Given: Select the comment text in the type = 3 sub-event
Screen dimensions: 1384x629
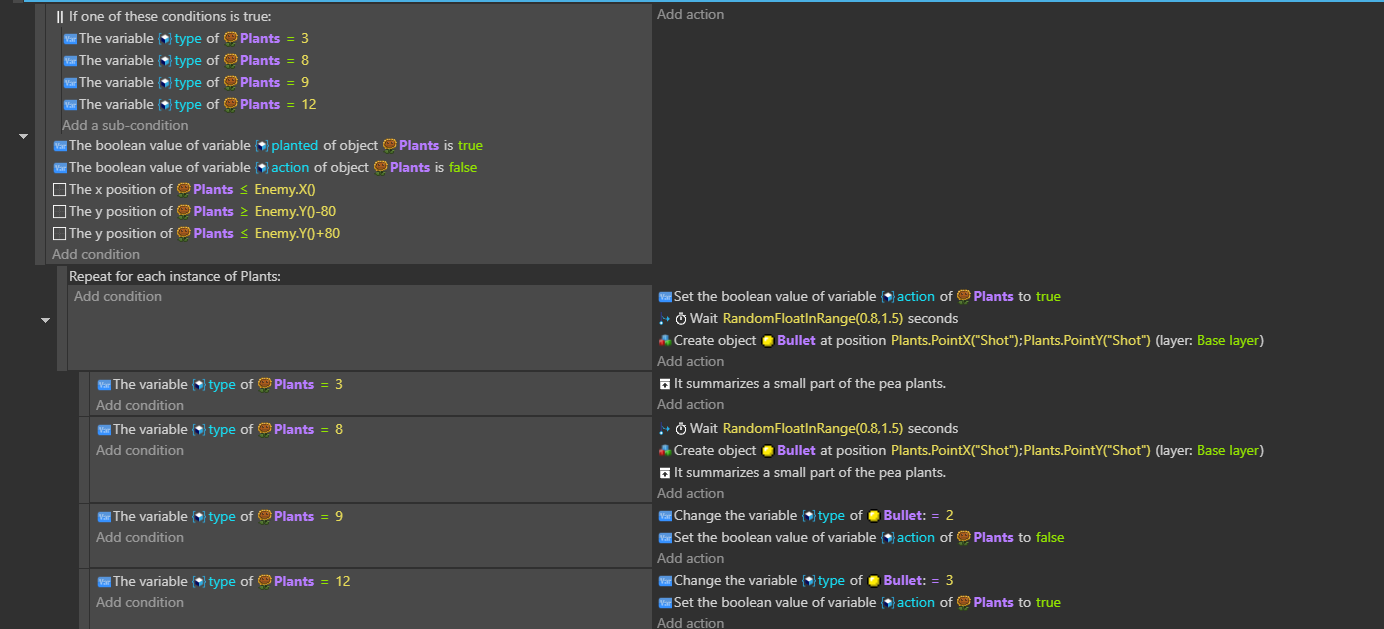Looking at the screenshot, I should (x=810, y=384).
